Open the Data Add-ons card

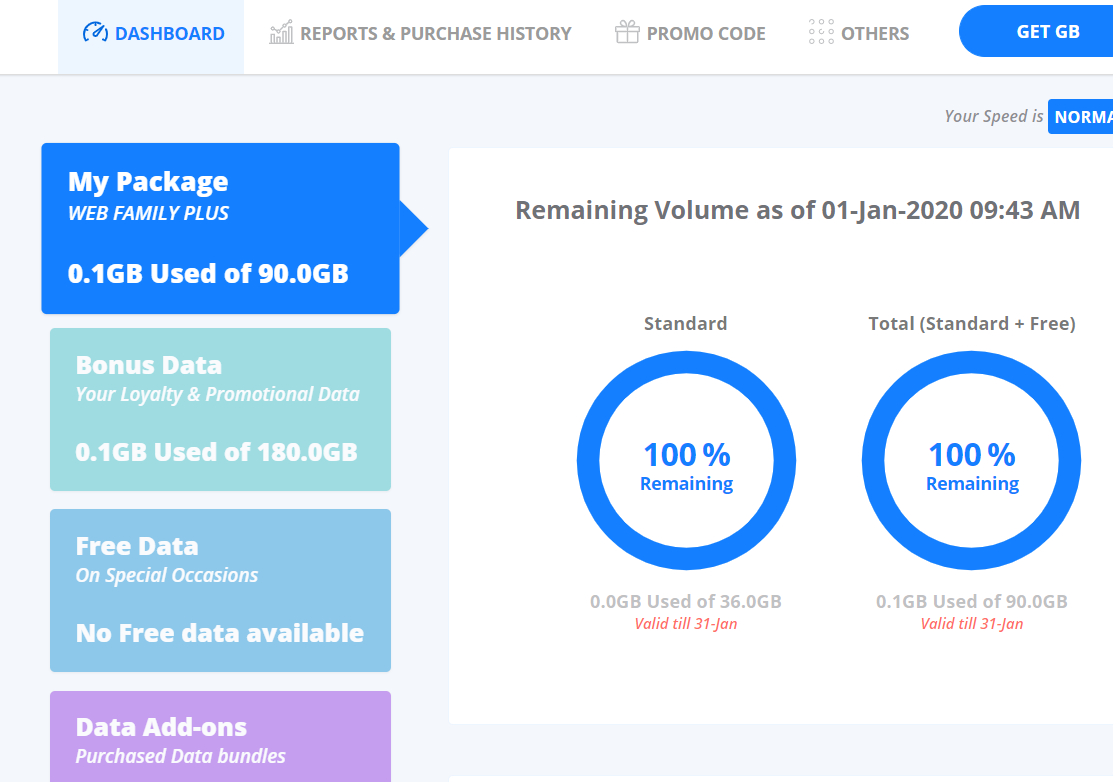coord(221,737)
